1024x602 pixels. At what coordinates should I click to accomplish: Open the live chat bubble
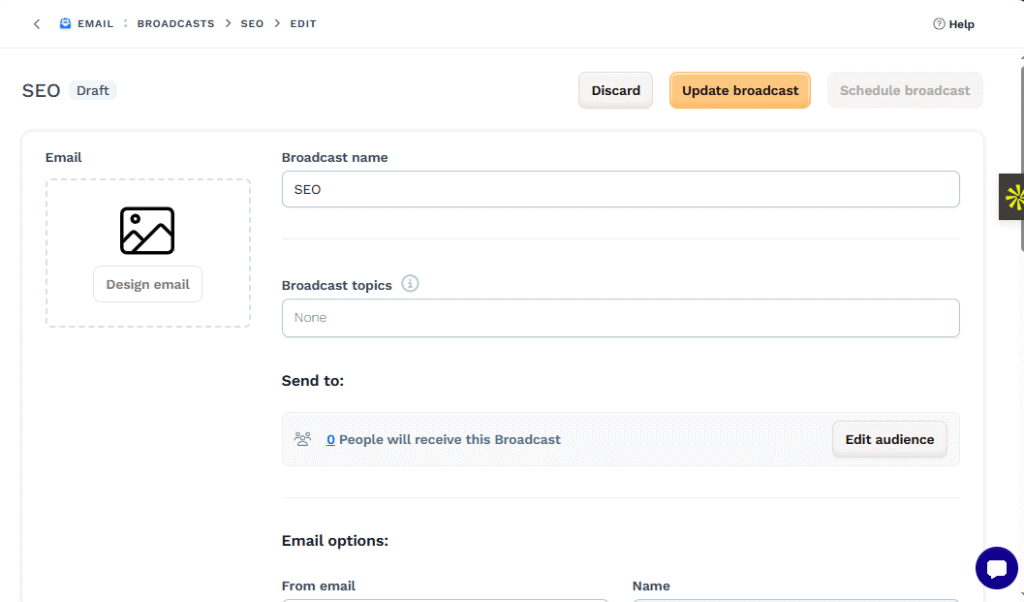[x=997, y=568]
